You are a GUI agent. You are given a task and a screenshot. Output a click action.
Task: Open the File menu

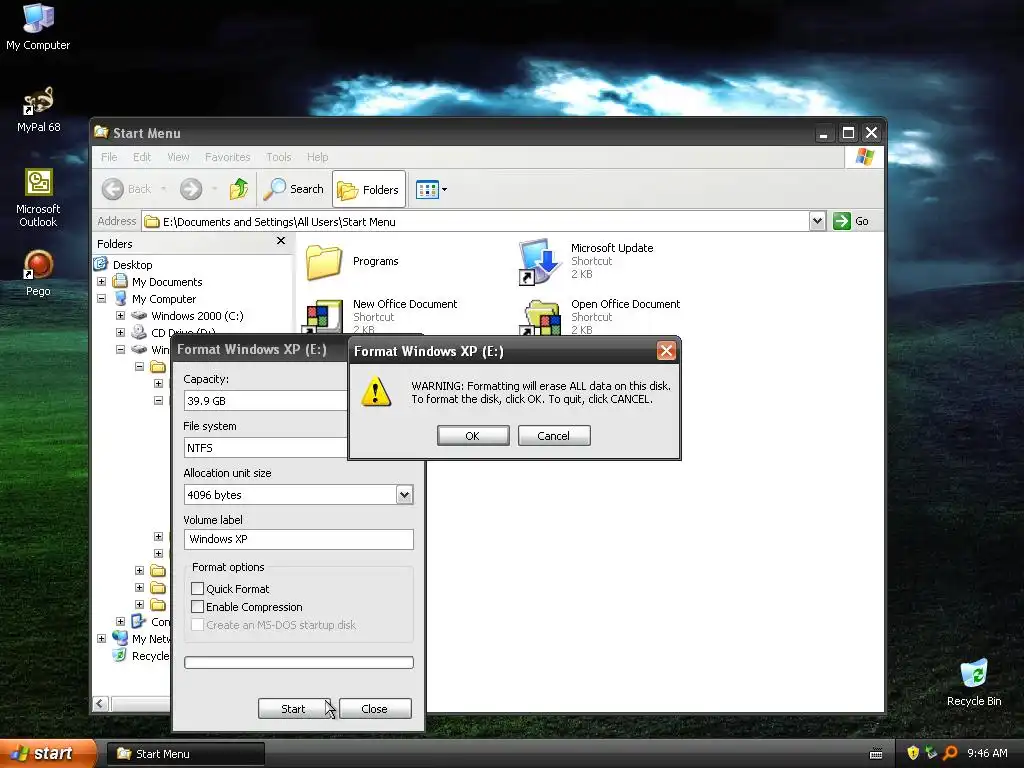(109, 157)
